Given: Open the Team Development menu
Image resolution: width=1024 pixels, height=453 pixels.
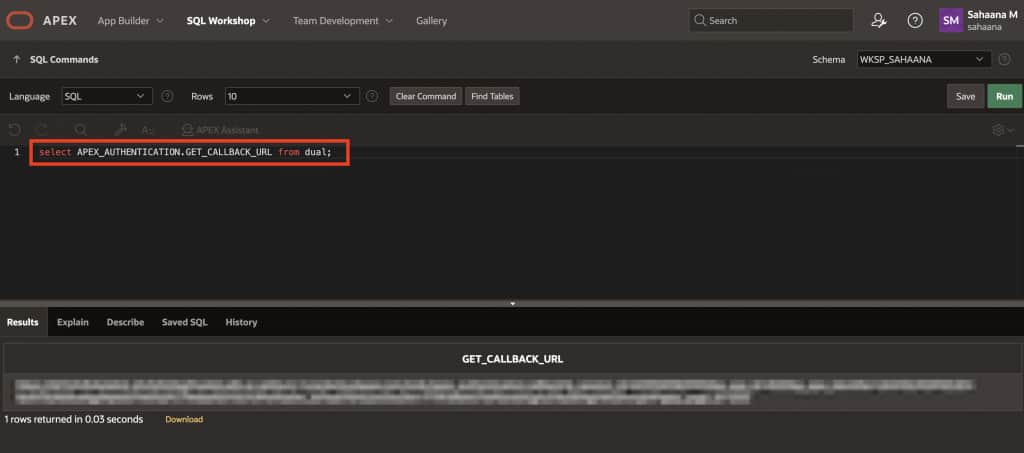Looking at the screenshot, I should click(343, 20).
